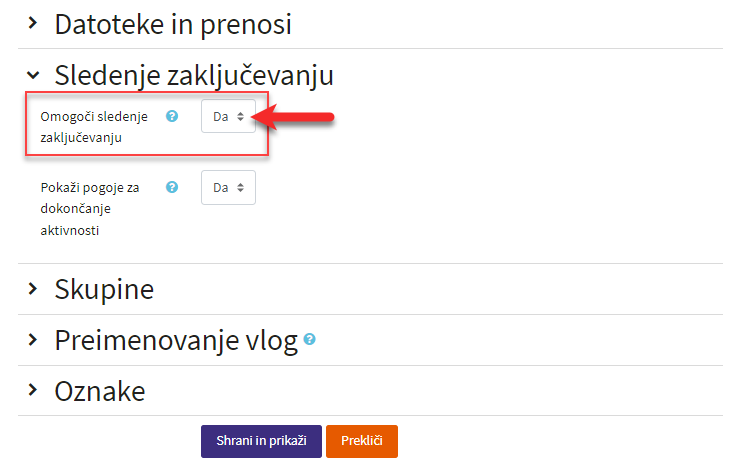
Task: Open the Omogoči sledenje zaključevanju dropdown
Action: click(228, 116)
